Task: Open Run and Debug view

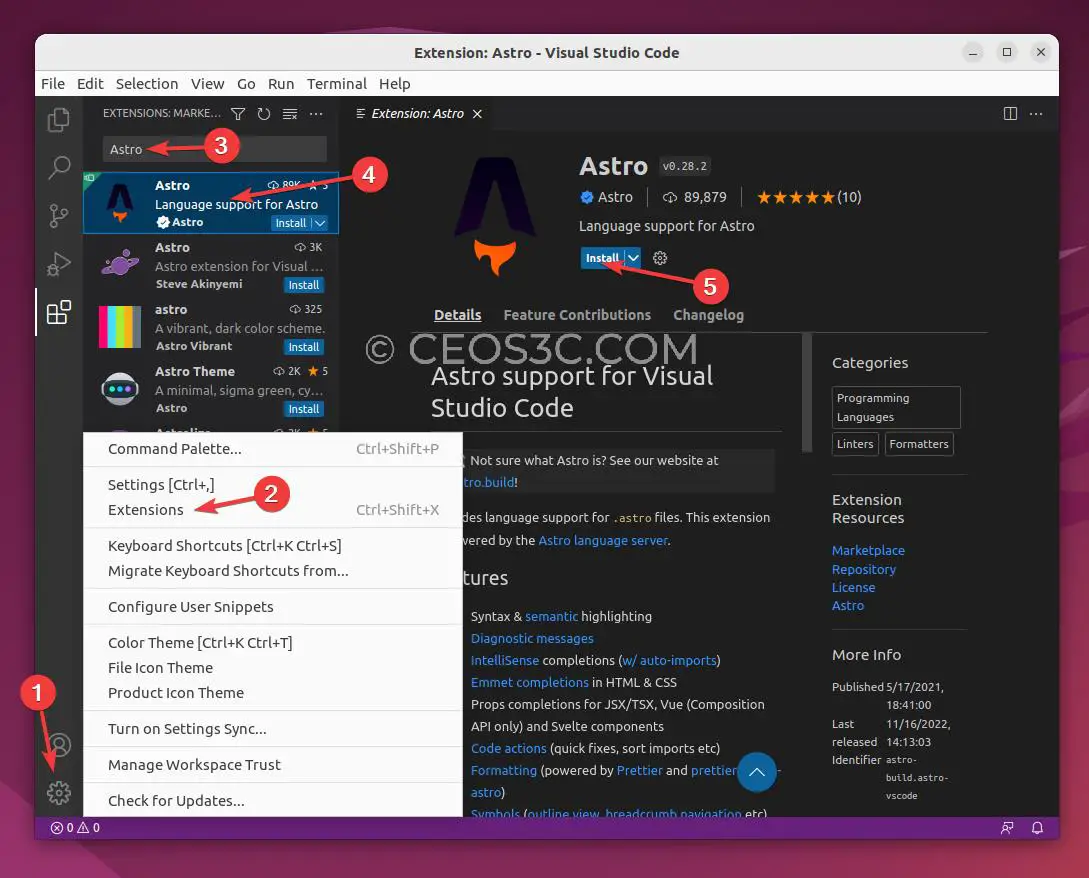Action: coord(58,264)
